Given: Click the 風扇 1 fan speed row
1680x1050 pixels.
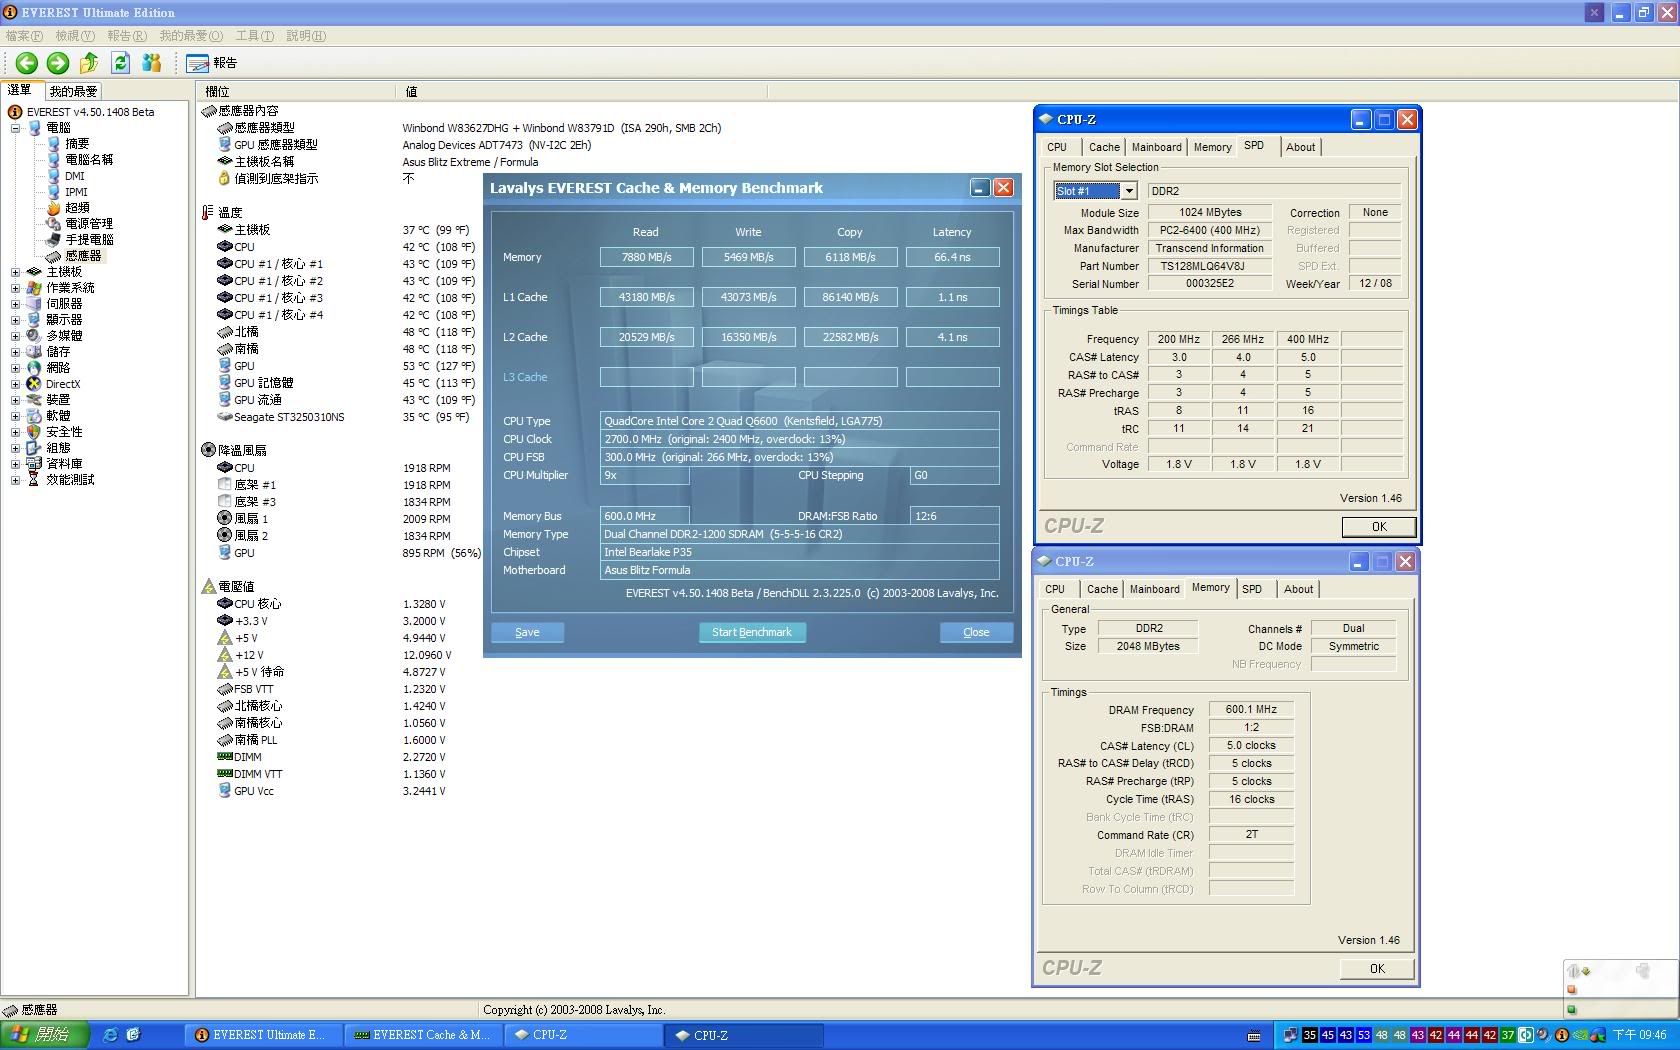Looking at the screenshot, I should 335,519.
